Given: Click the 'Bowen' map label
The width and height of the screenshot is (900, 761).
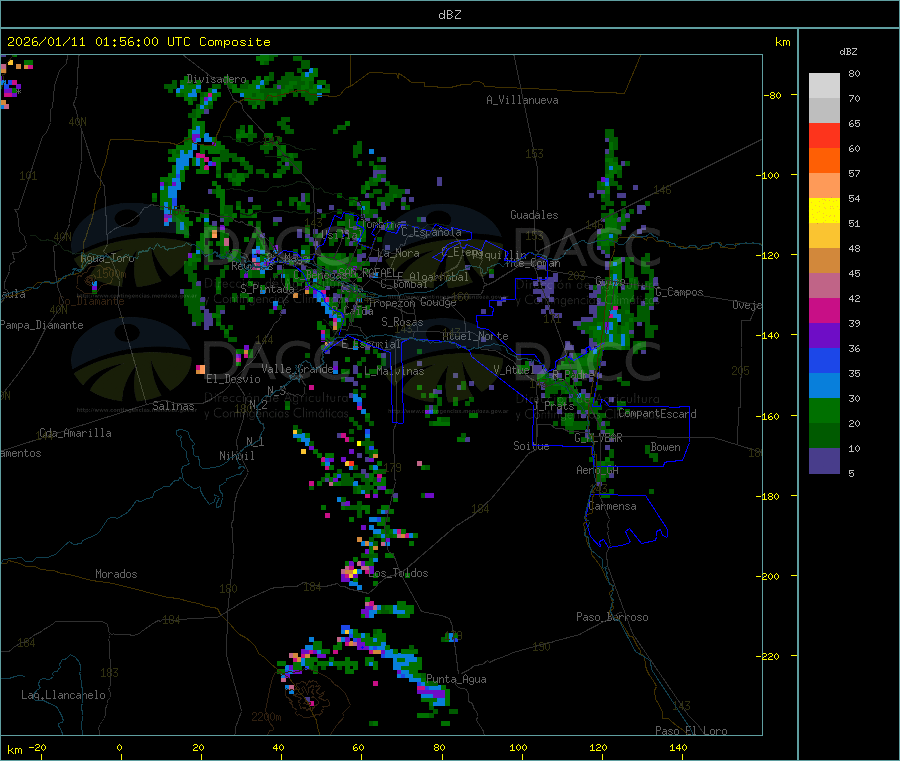Looking at the screenshot, I should 665,447.
